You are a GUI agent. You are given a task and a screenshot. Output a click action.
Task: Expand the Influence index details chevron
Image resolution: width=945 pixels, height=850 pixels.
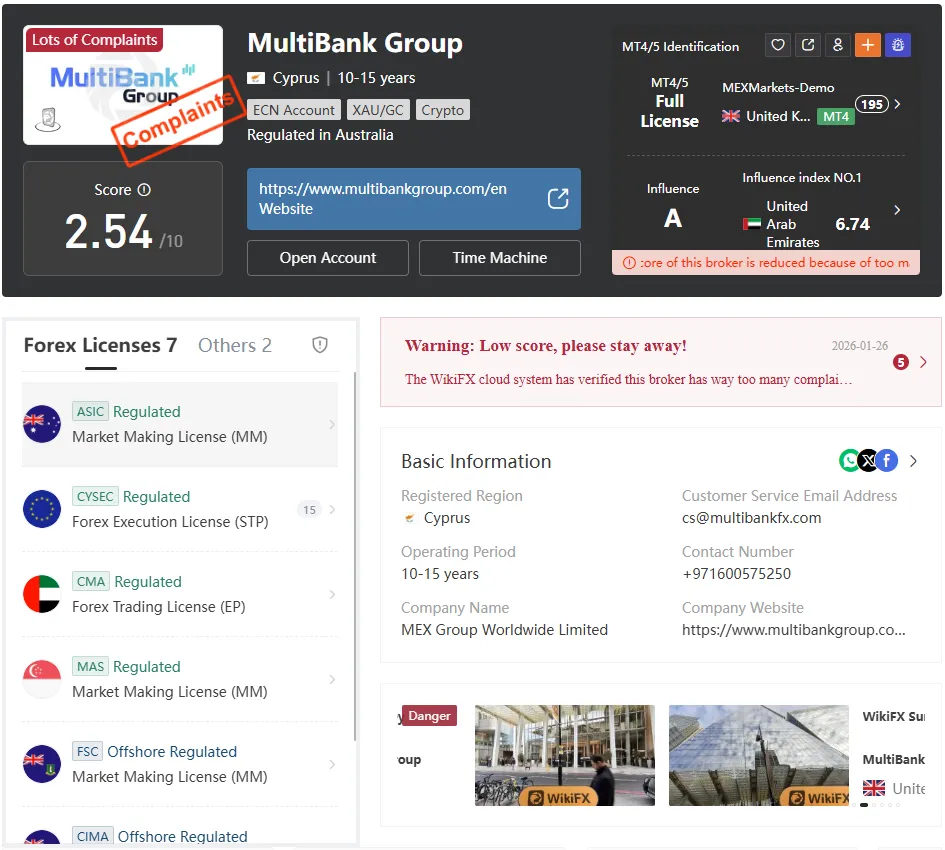pyautogui.click(x=897, y=210)
